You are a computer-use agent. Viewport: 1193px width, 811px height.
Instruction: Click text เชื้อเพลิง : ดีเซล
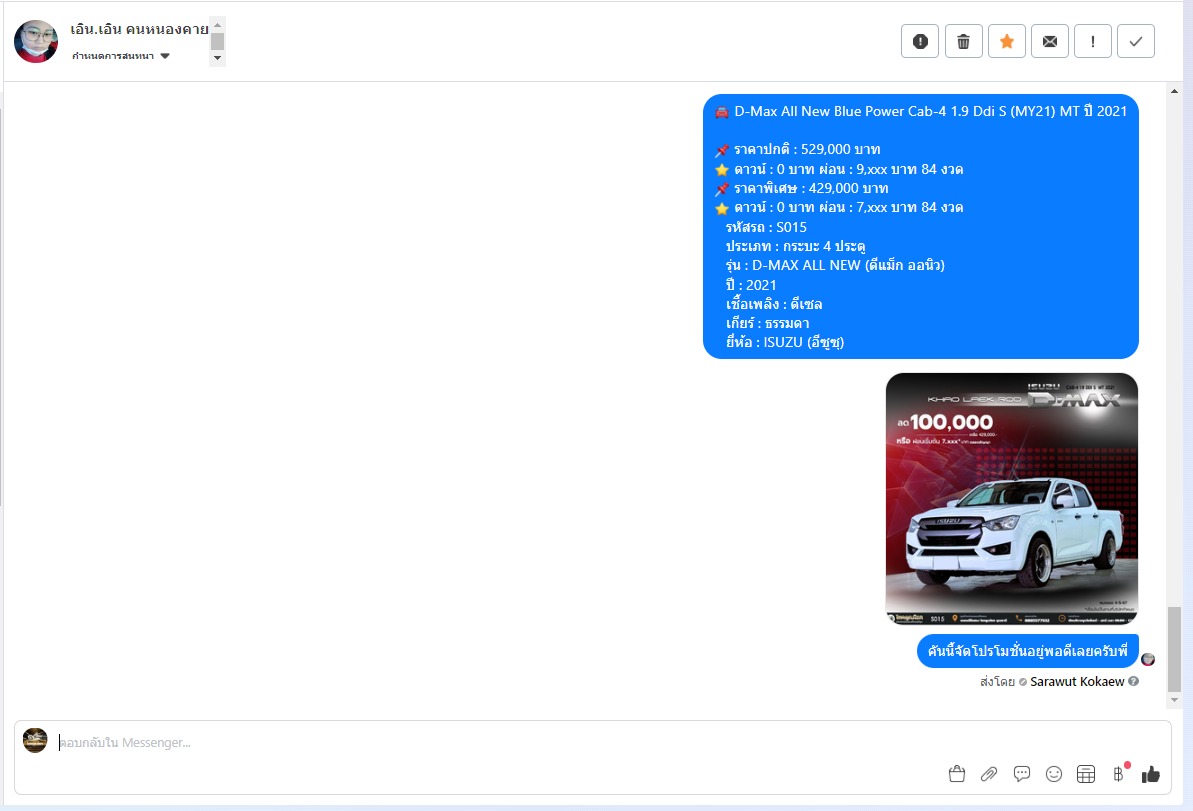click(774, 304)
